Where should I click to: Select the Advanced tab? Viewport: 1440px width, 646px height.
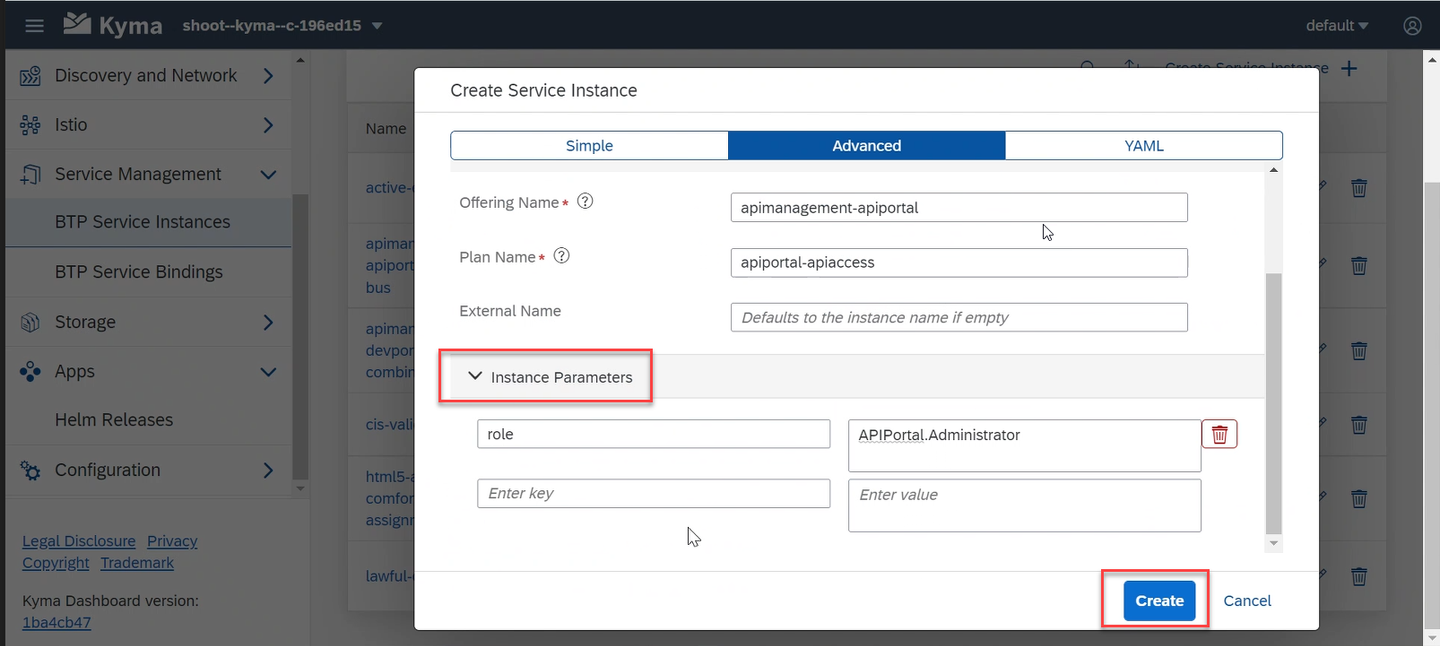tap(867, 145)
